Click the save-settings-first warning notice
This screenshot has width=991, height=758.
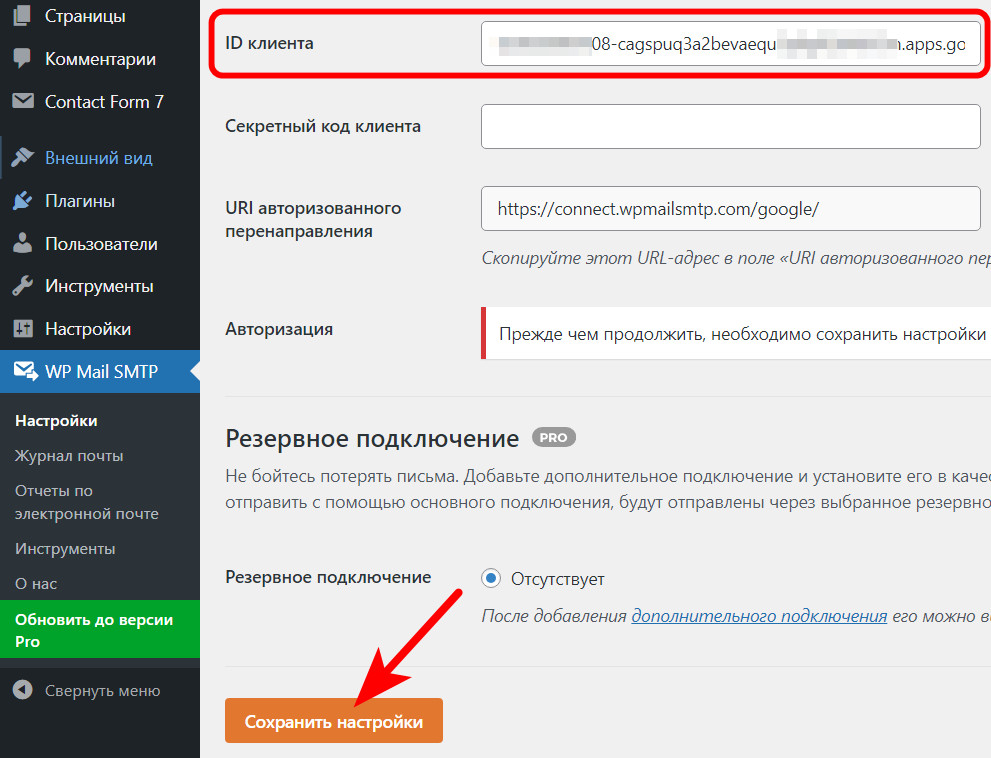736,333
